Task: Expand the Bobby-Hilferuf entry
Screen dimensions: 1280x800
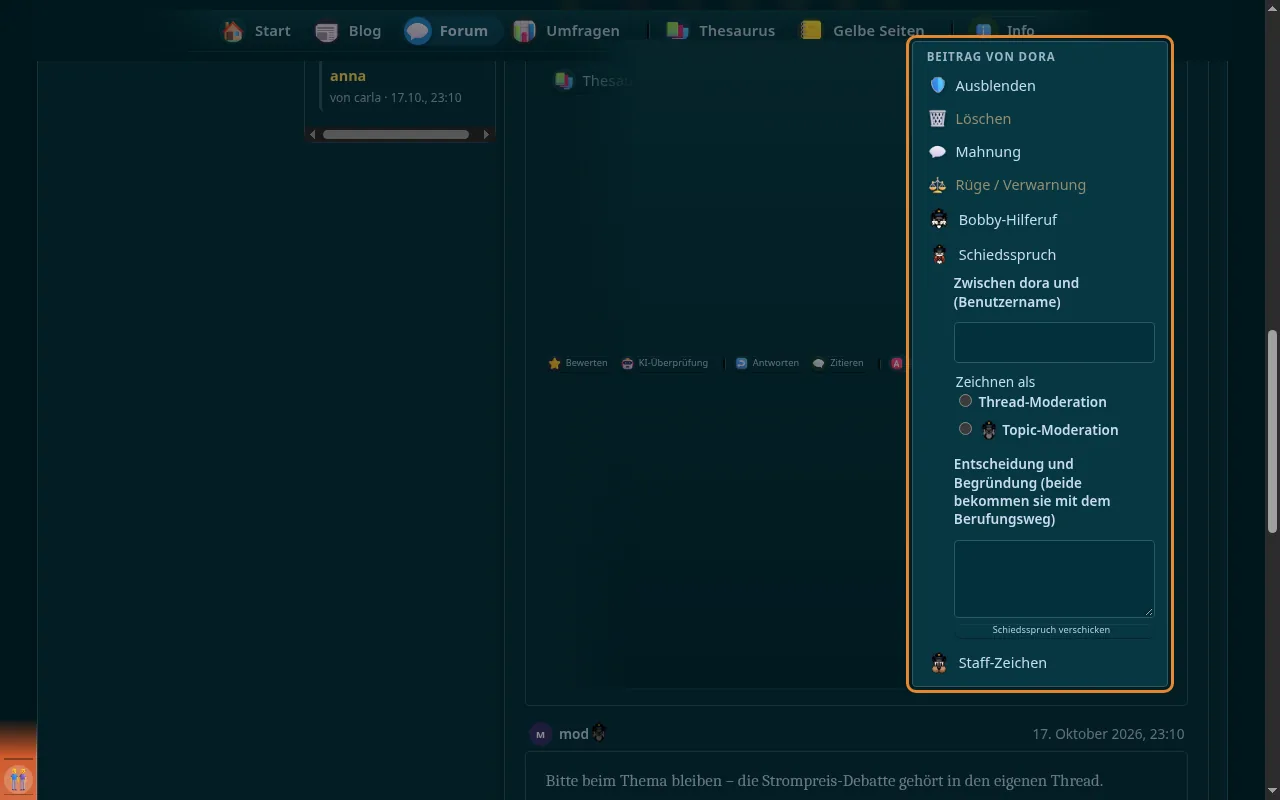Action: (1040, 219)
